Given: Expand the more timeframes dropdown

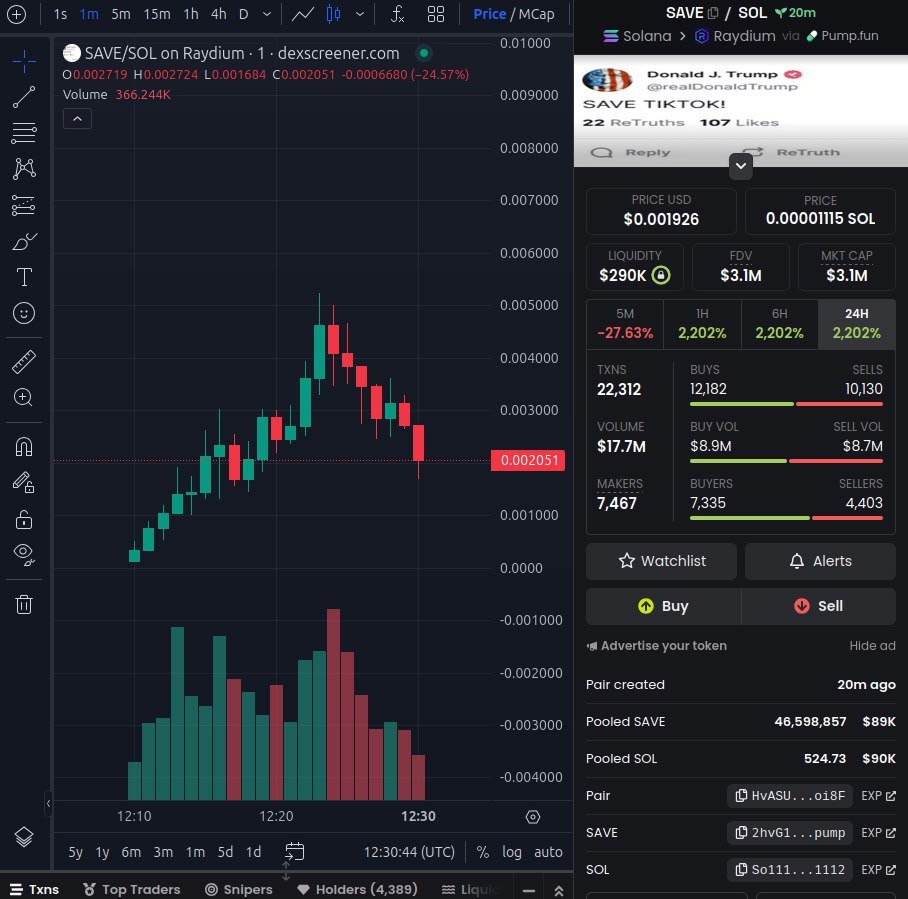Looking at the screenshot, I should click(x=266, y=14).
